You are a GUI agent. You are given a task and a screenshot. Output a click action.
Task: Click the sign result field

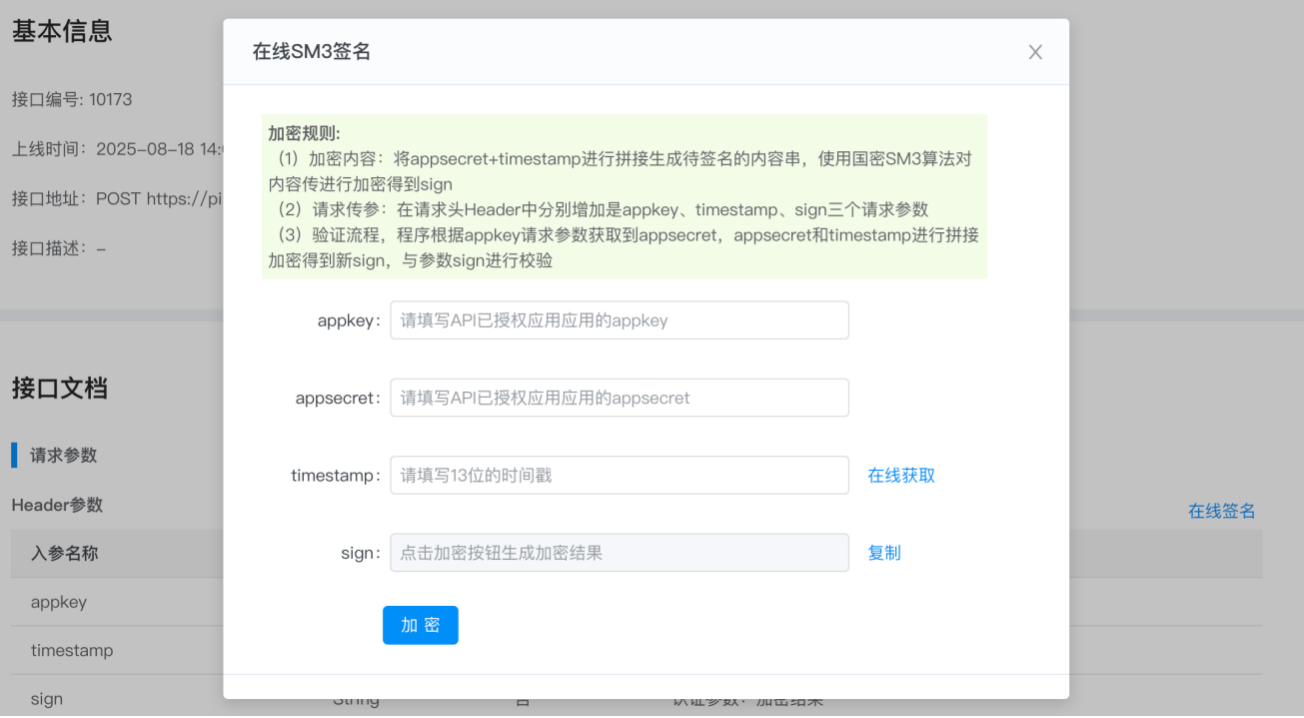coord(619,553)
